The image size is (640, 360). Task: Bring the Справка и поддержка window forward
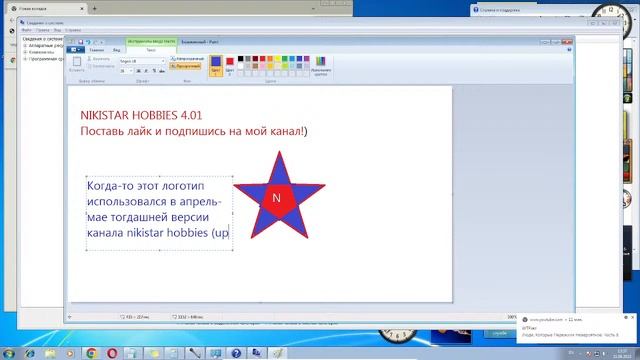pos(500,10)
